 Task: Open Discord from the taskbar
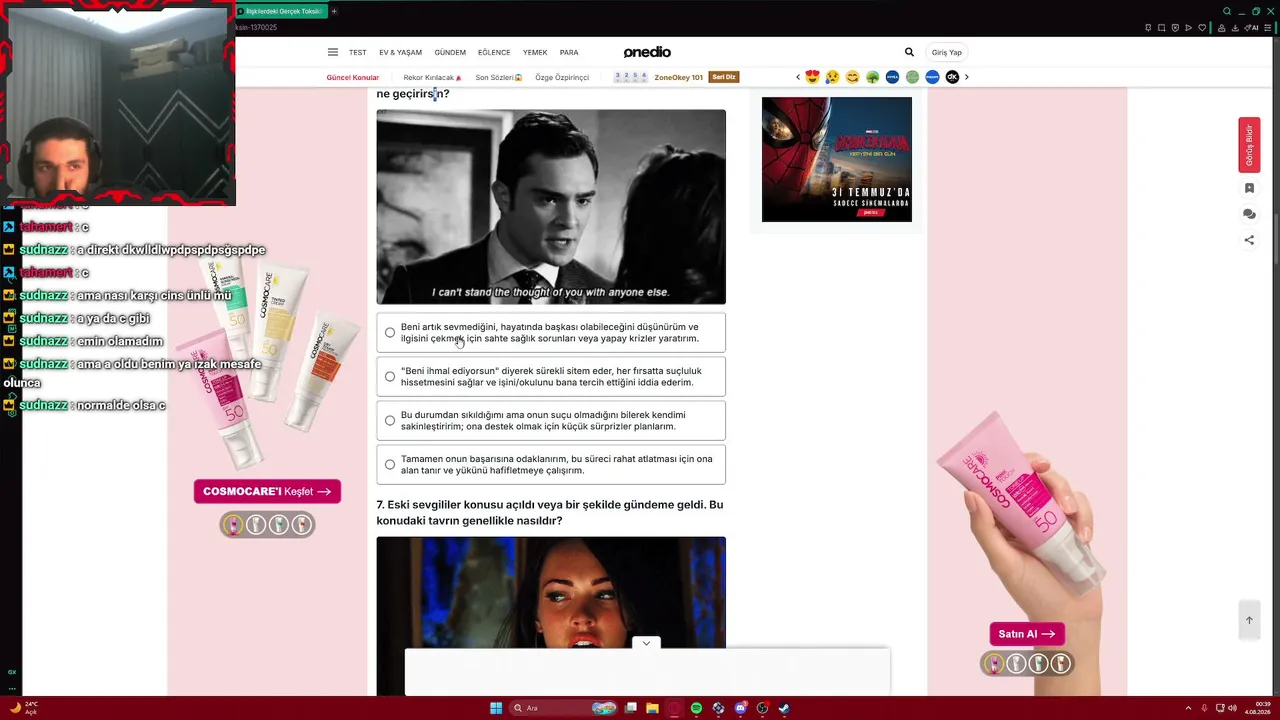pos(740,708)
